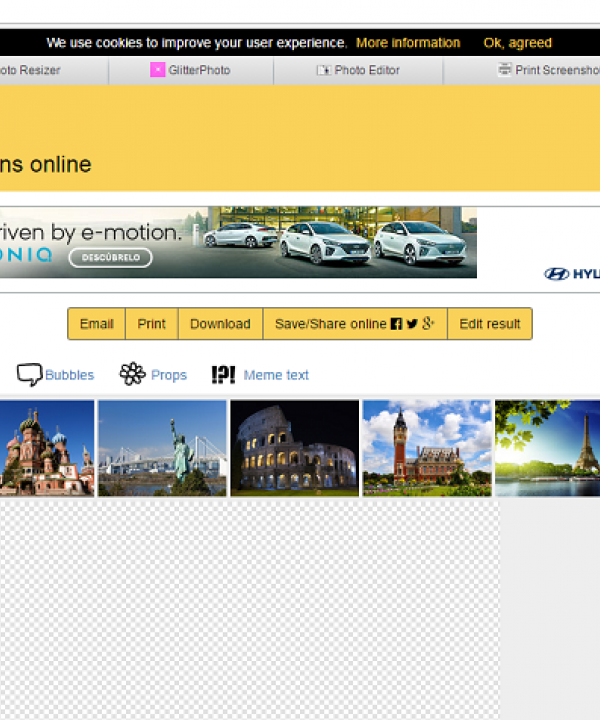600x720 pixels.
Task: Choose the Colosseum at night thumbnail
Action: [294, 448]
